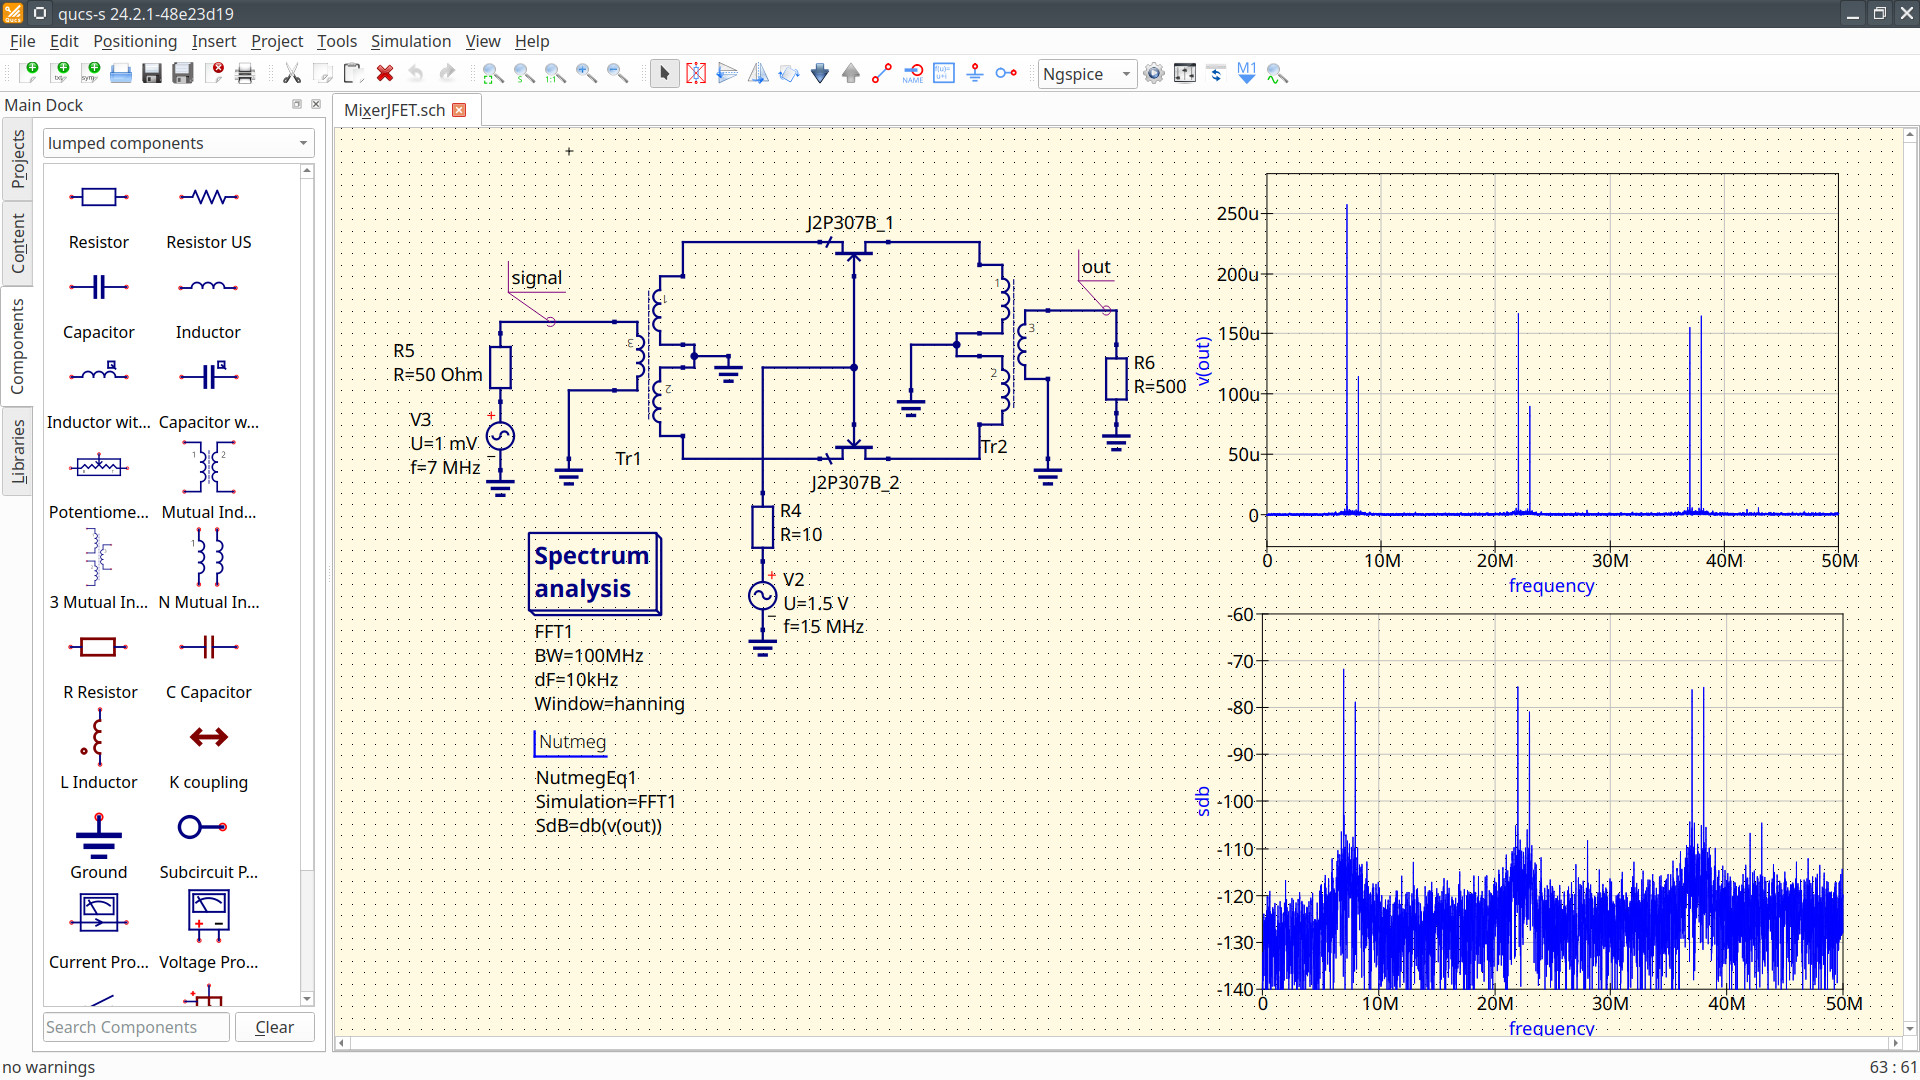Click the Print toolbar icon
Viewport: 1920px width, 1080px height.
click(x=245, y=73)
